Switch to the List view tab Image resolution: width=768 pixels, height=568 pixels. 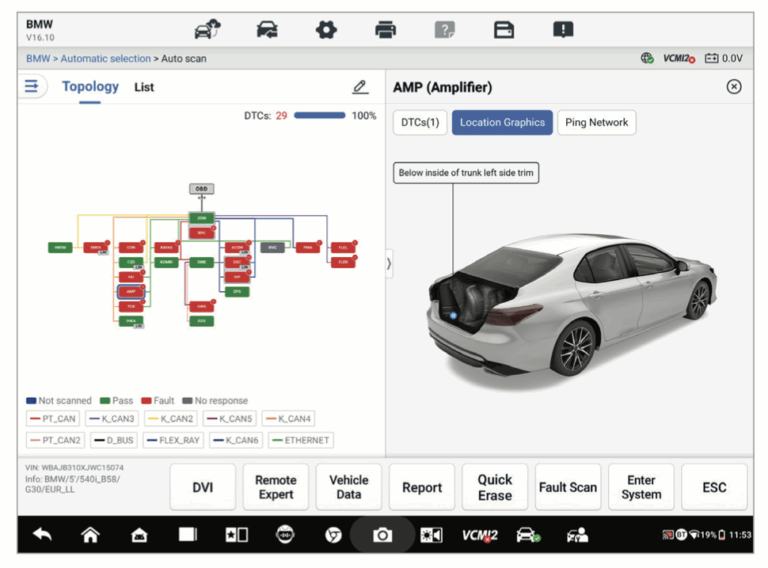coord(144,87)
